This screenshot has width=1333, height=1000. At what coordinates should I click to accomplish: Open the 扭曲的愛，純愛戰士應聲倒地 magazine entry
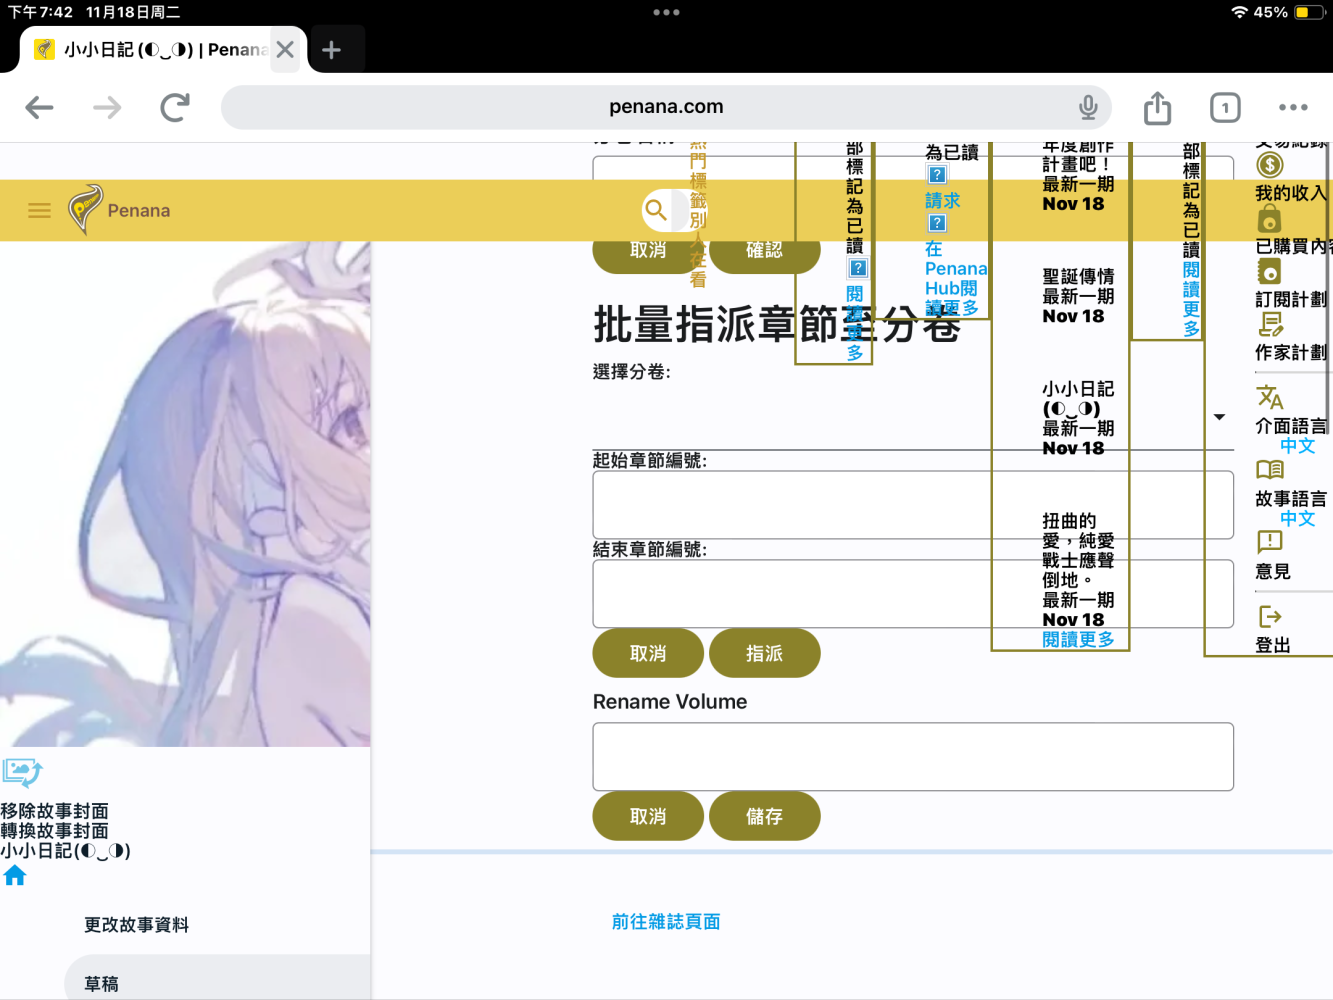tap(1078, 570)
